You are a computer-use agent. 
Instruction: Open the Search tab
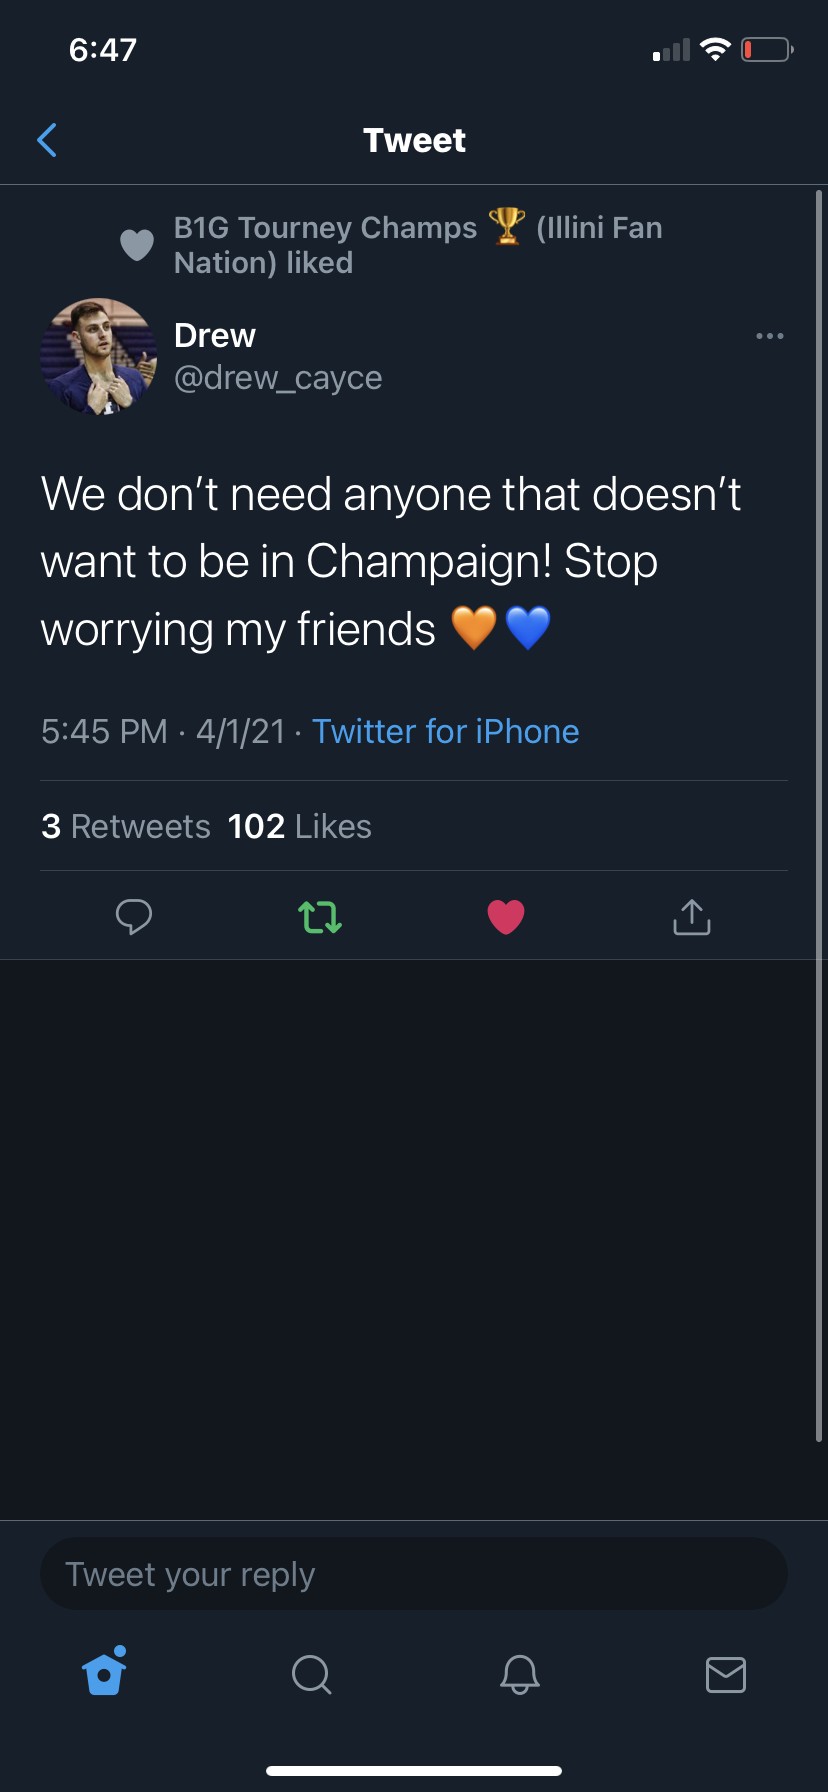tap(311, 1673)
